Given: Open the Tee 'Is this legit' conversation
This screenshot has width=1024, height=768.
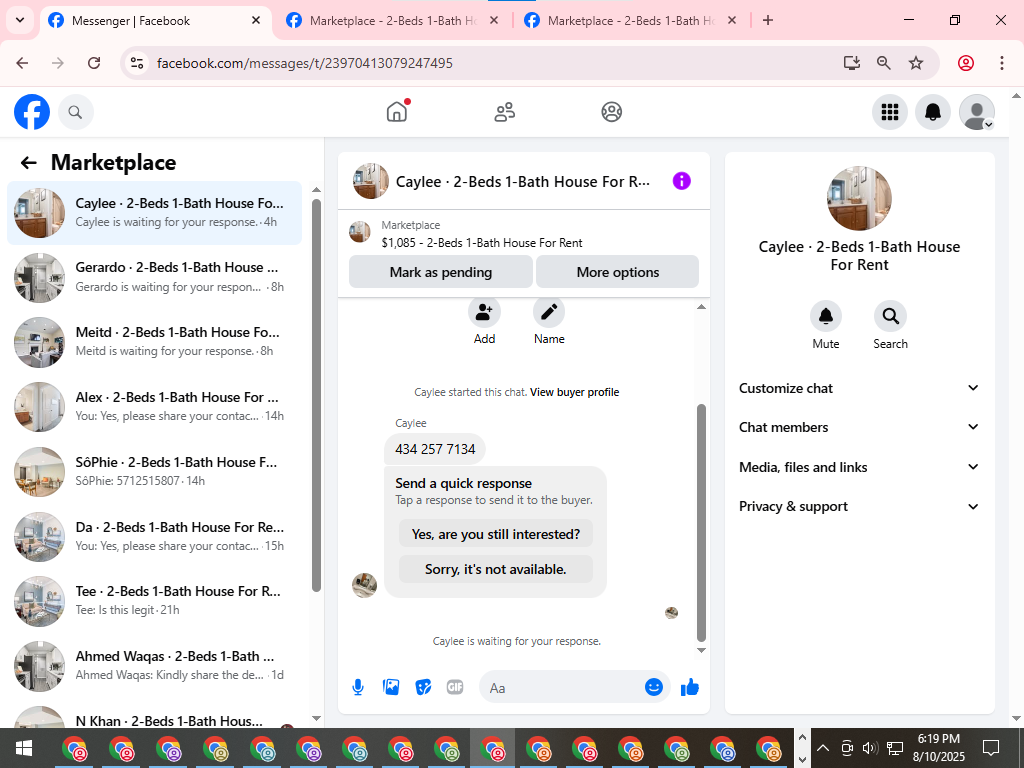Looking at the screenshot, I should pyautogui.click(x=155, y=601).
